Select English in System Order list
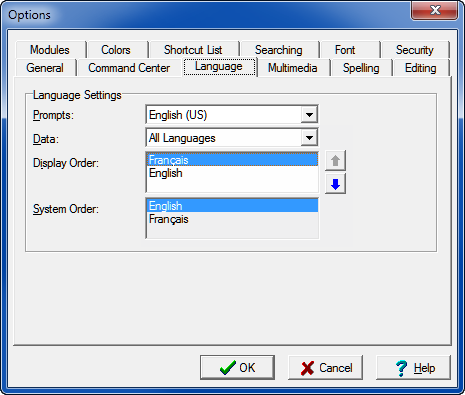 [232, 206]
